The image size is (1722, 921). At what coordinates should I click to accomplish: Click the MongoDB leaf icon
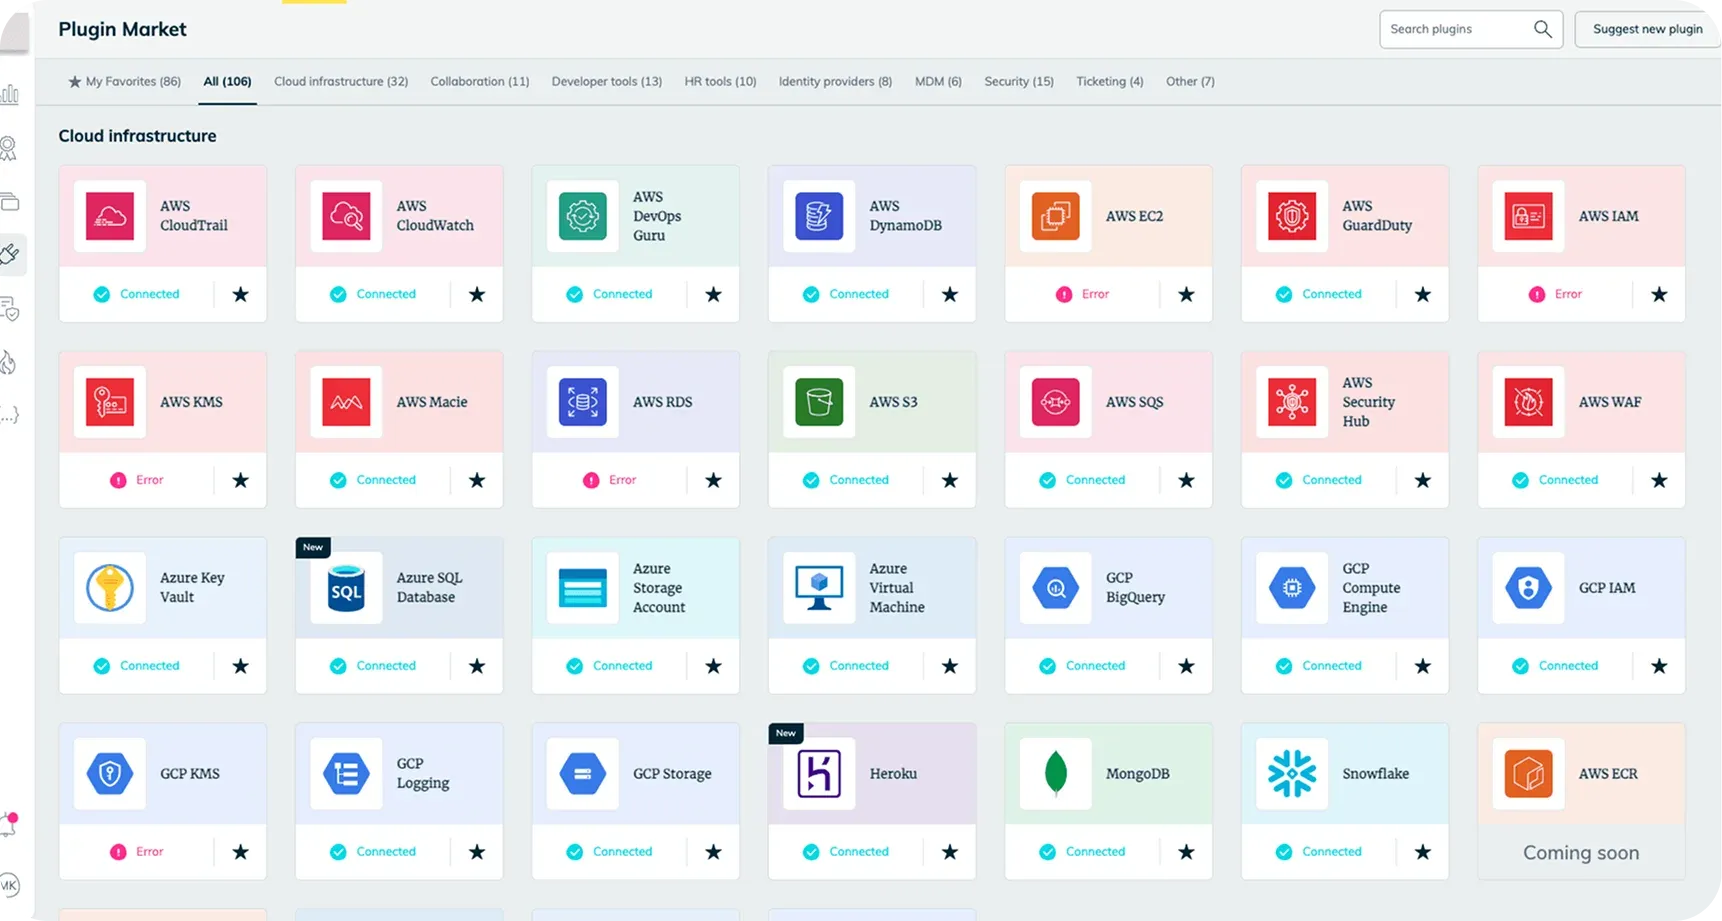(1055, 774)
